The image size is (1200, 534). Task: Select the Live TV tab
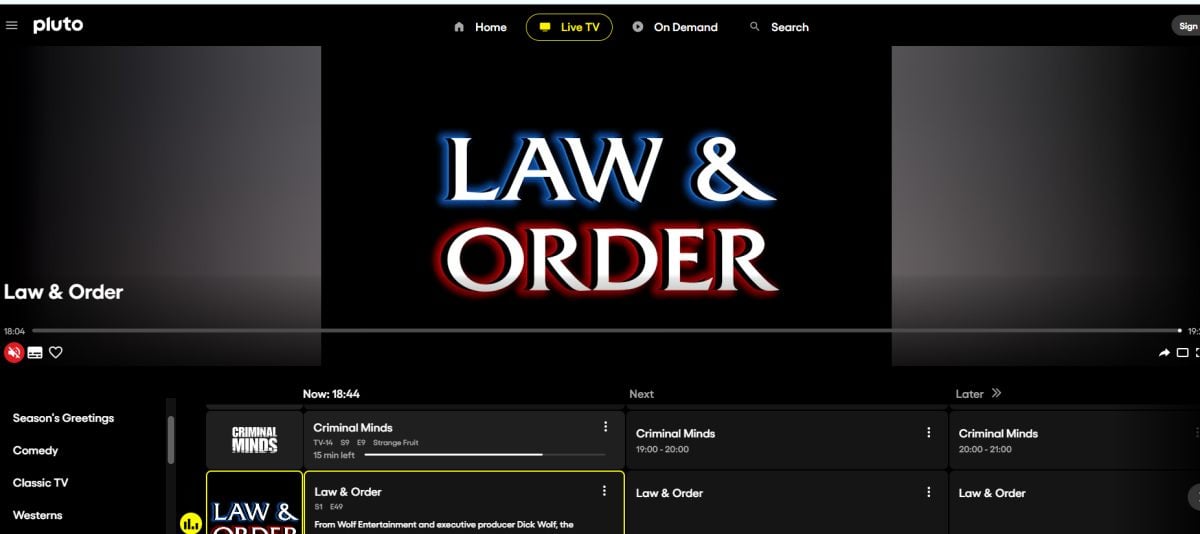click(569, 27)
